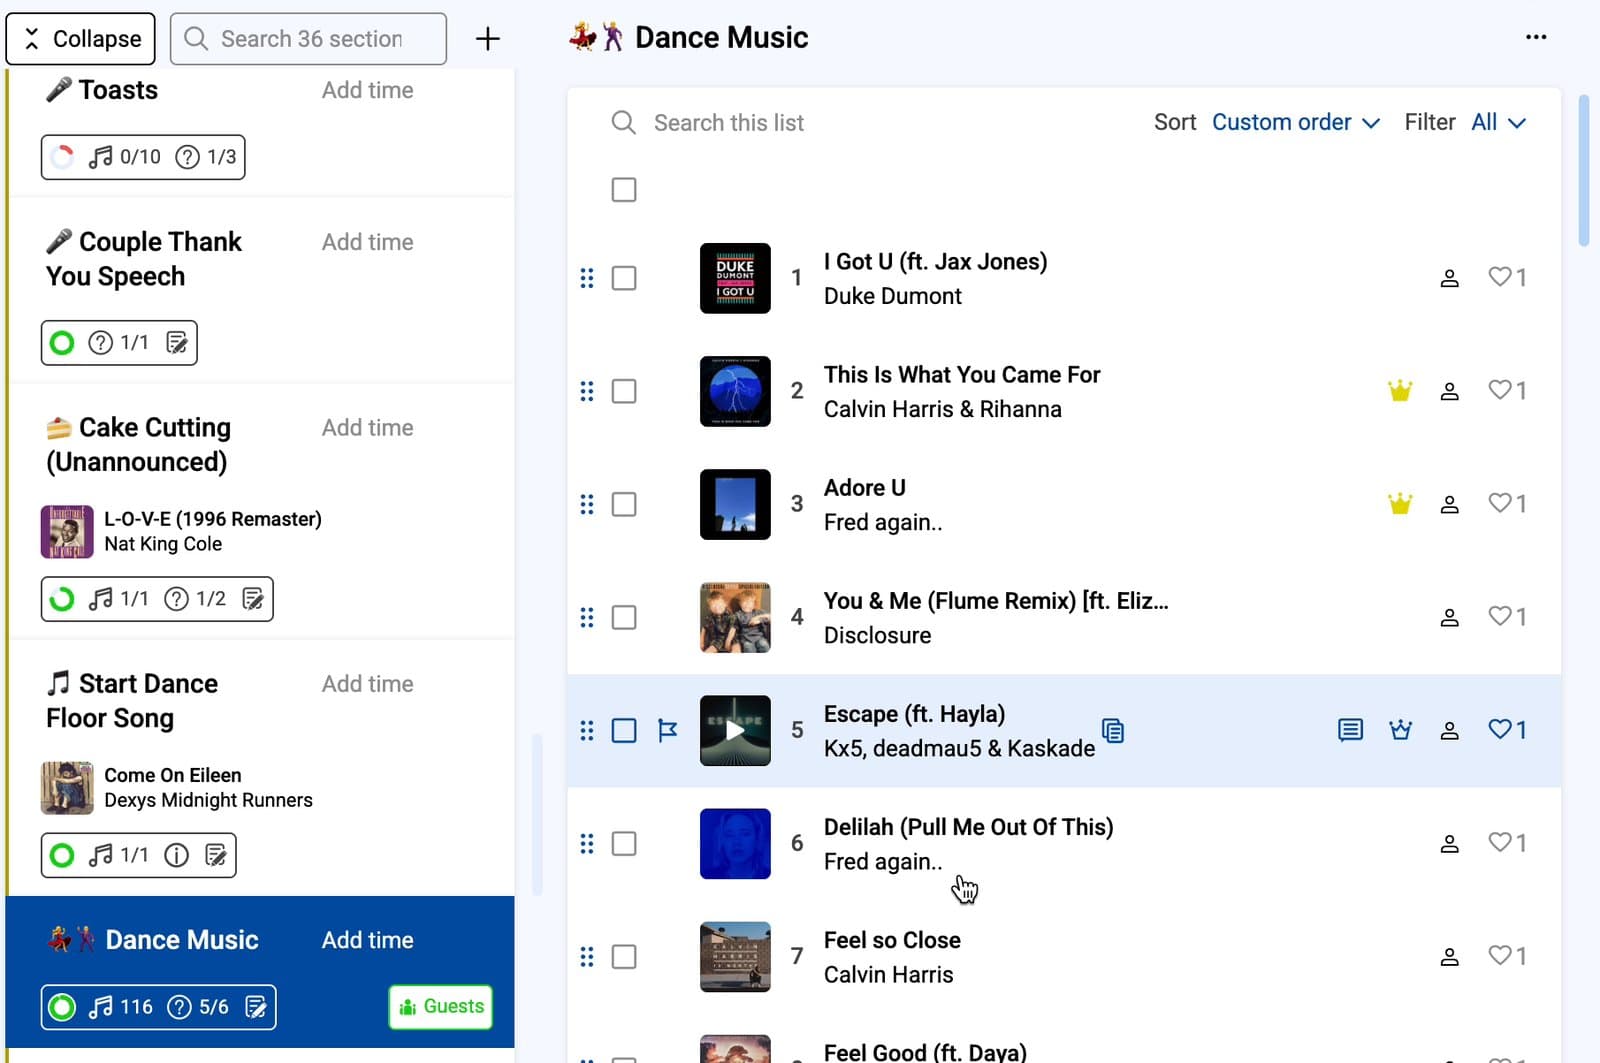This screenshot has height=1063, width=1600.
Task: Click the drag handle for Adore U
Action: click(x=587, y=504)
